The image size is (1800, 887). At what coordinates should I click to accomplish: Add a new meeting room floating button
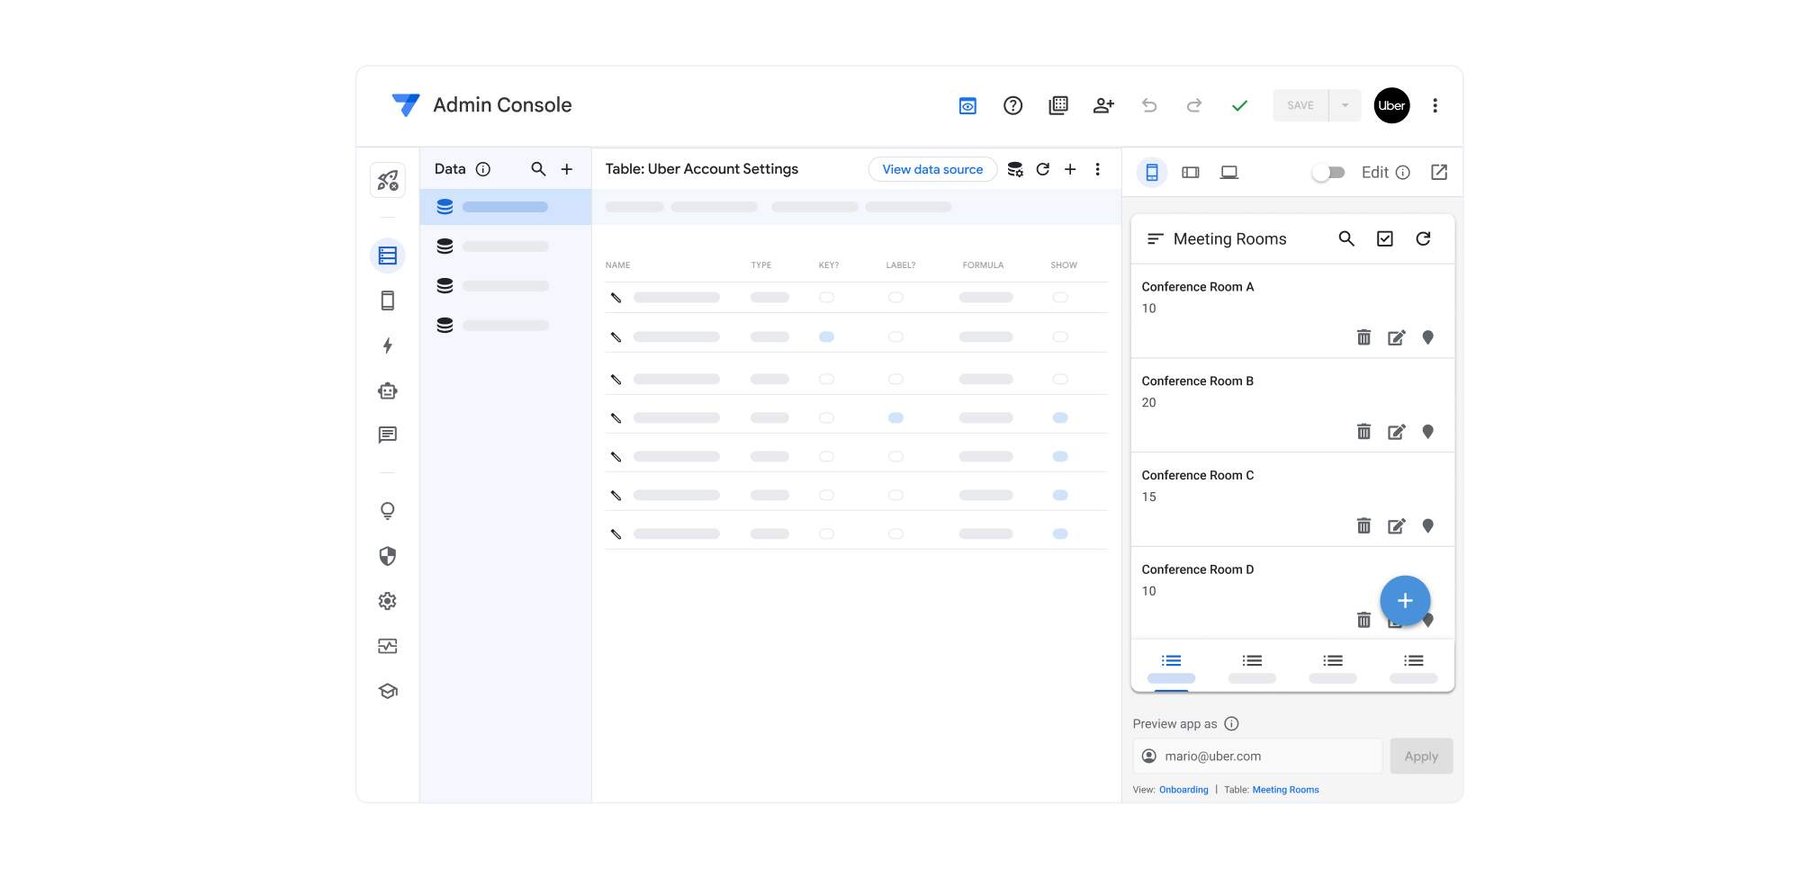[x=1405, y=600]
